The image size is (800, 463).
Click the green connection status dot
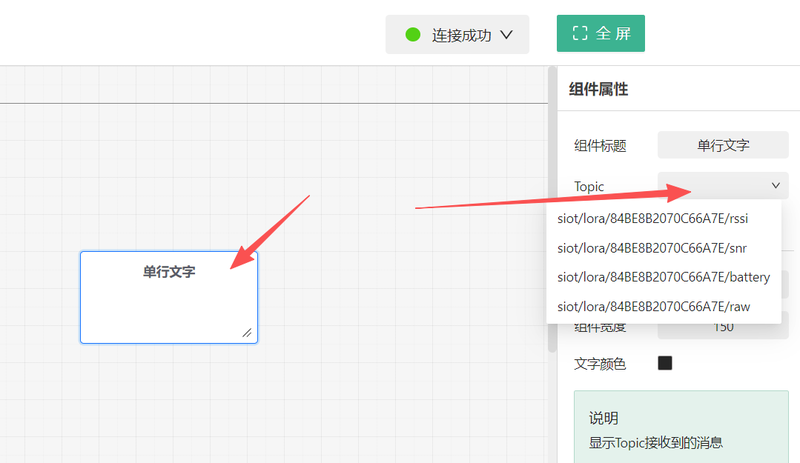[413, 35]
